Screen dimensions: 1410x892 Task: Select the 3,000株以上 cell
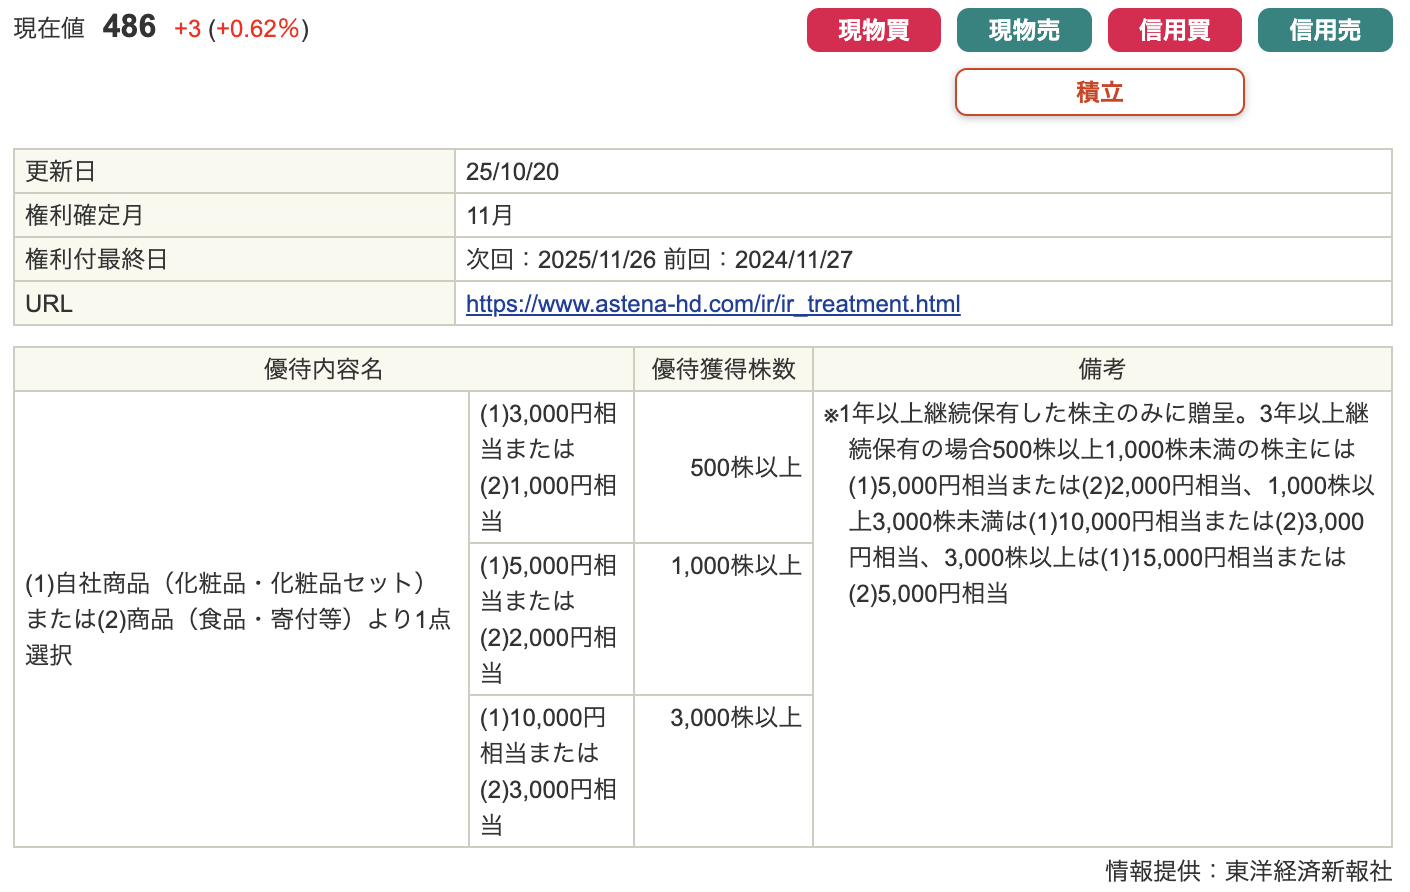click(x=736, y=718)
